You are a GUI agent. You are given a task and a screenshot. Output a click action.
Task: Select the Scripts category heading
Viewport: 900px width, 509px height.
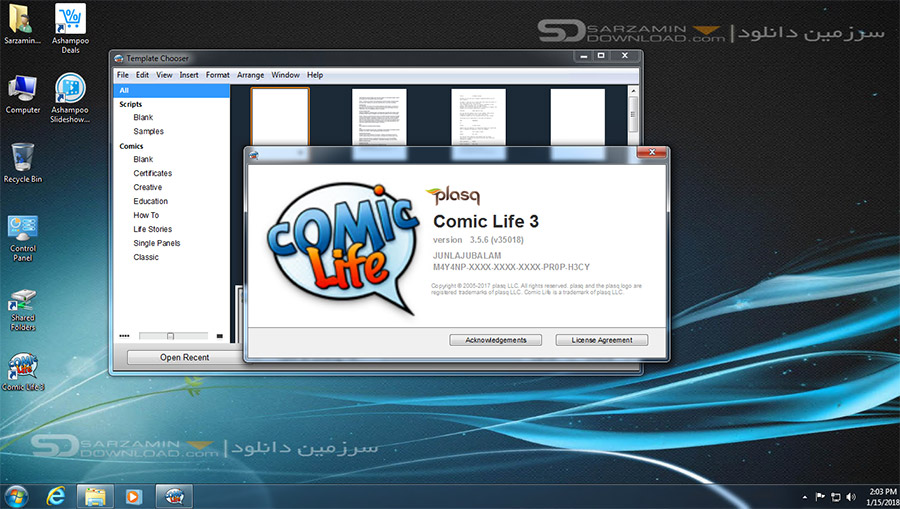(130, 104)
